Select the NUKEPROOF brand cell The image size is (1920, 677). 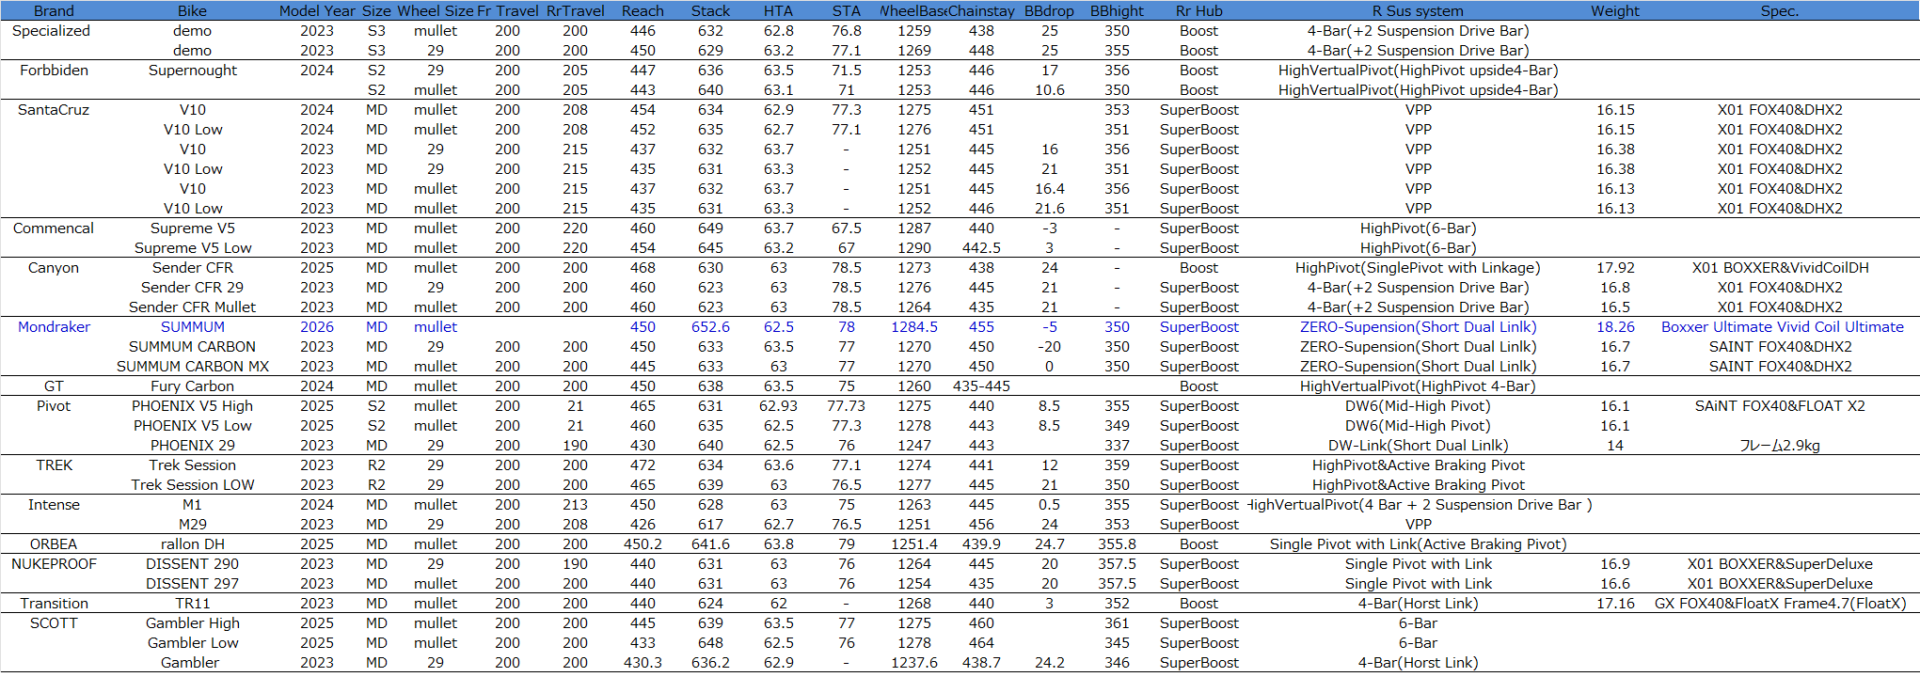(54, 564)
